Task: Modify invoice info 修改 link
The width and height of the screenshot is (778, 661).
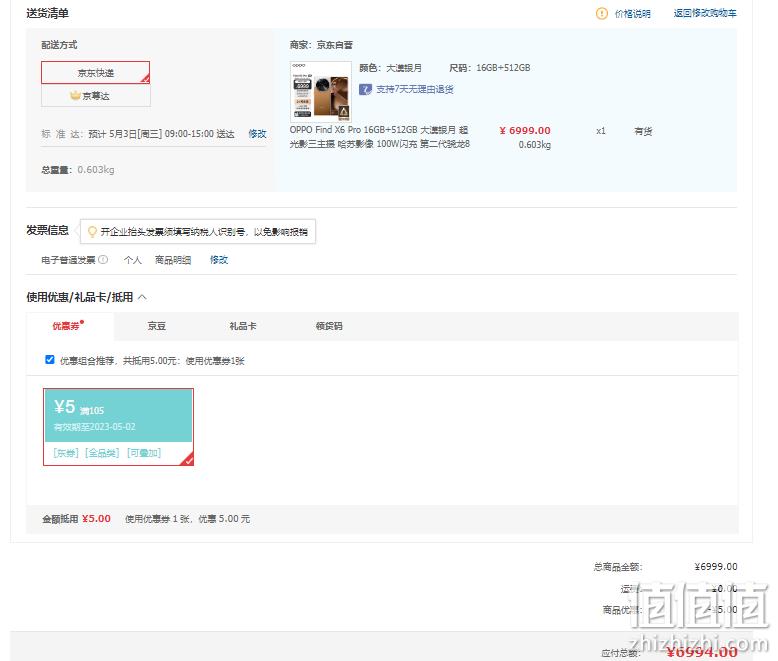Action: tap(219, 260)
